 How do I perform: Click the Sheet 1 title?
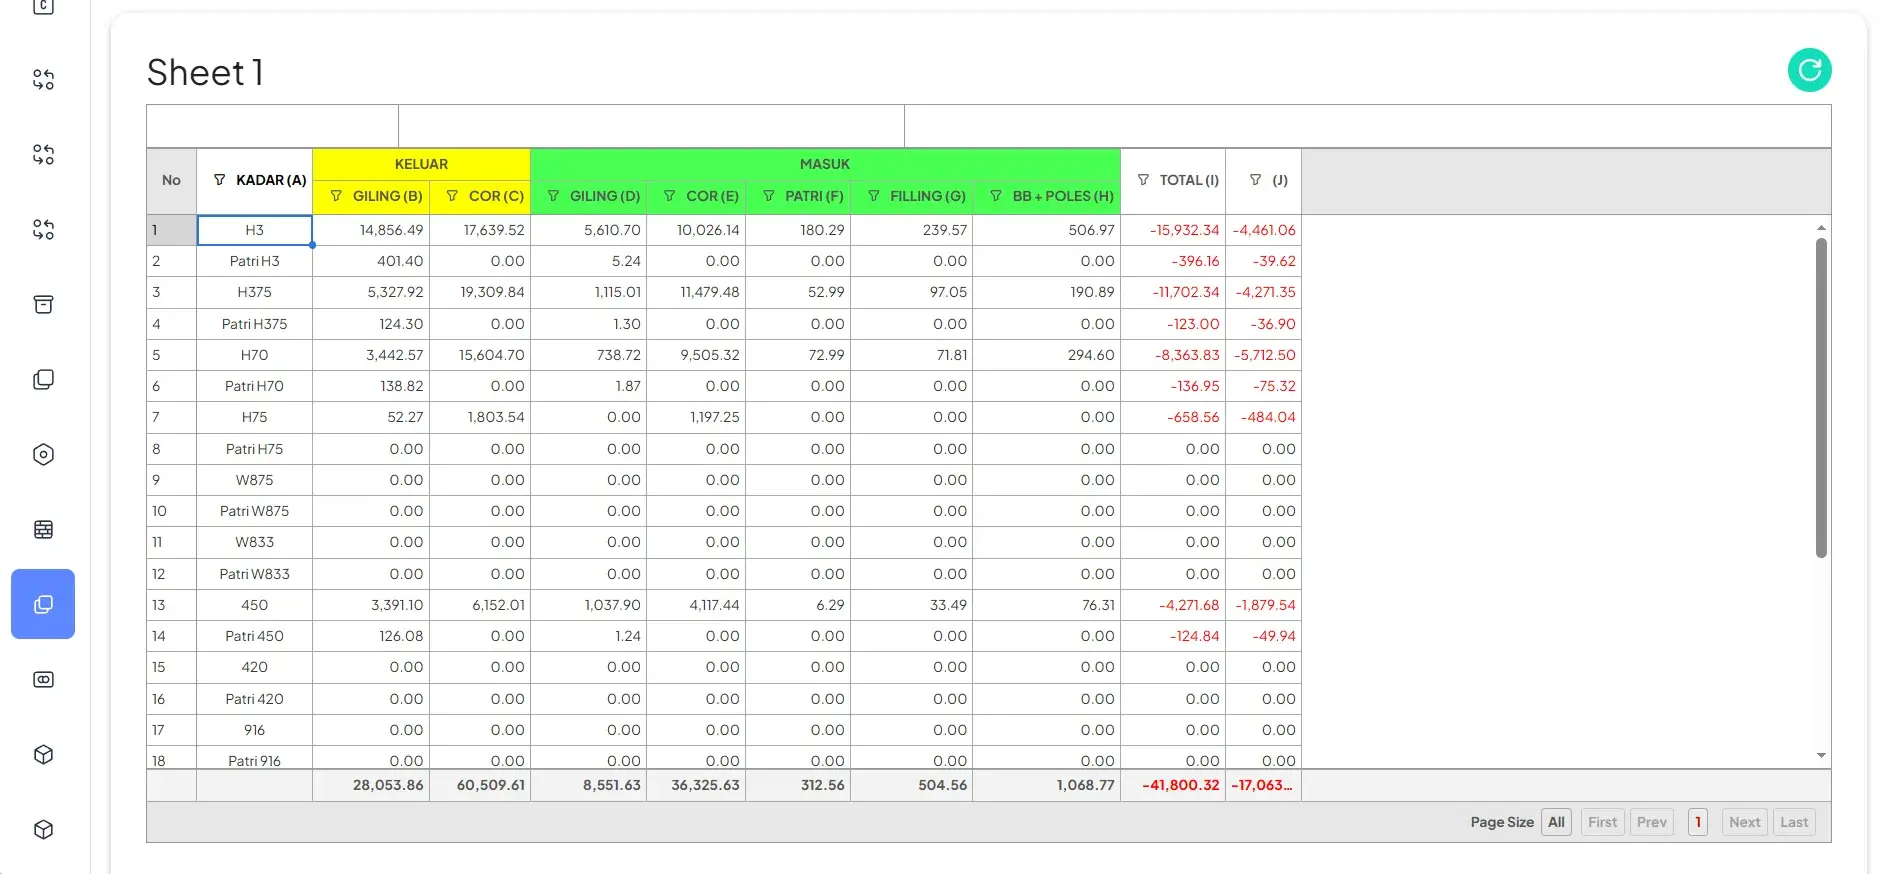(x=205, y=72)
